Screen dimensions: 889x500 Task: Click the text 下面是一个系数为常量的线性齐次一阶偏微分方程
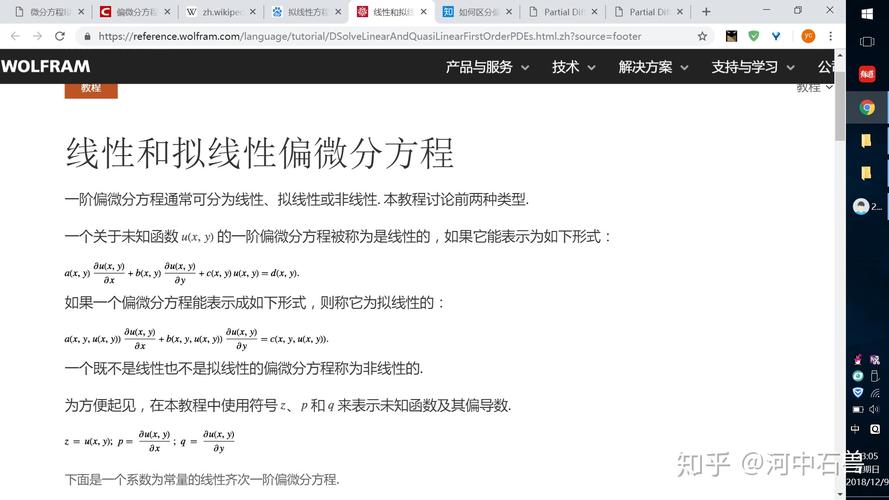pyautogui.click(x=202, y=480)
